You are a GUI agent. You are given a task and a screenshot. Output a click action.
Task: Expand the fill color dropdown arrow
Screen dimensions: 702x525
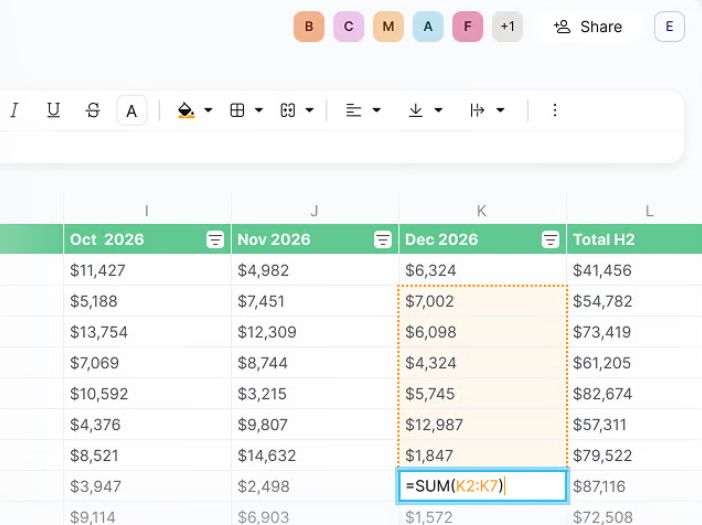[208, 110]
